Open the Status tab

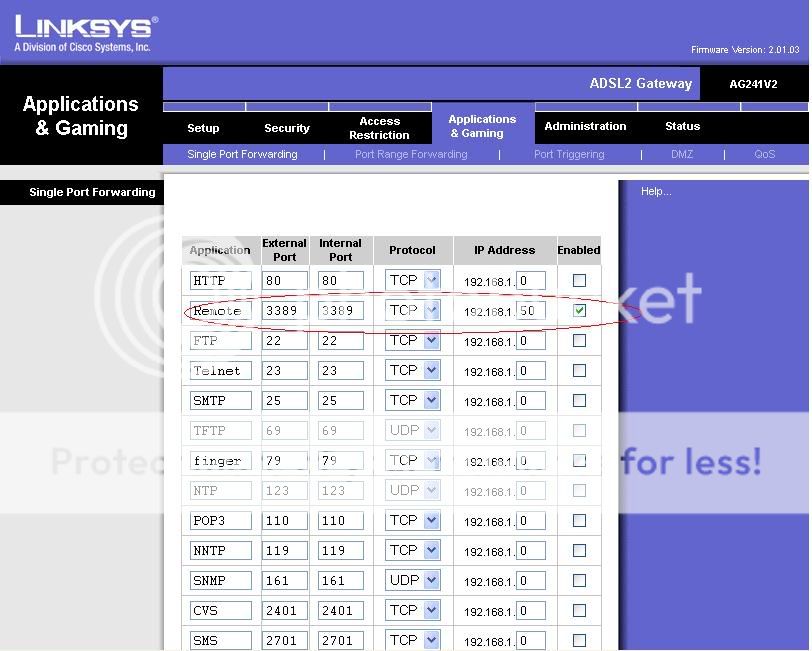[682, 127]
